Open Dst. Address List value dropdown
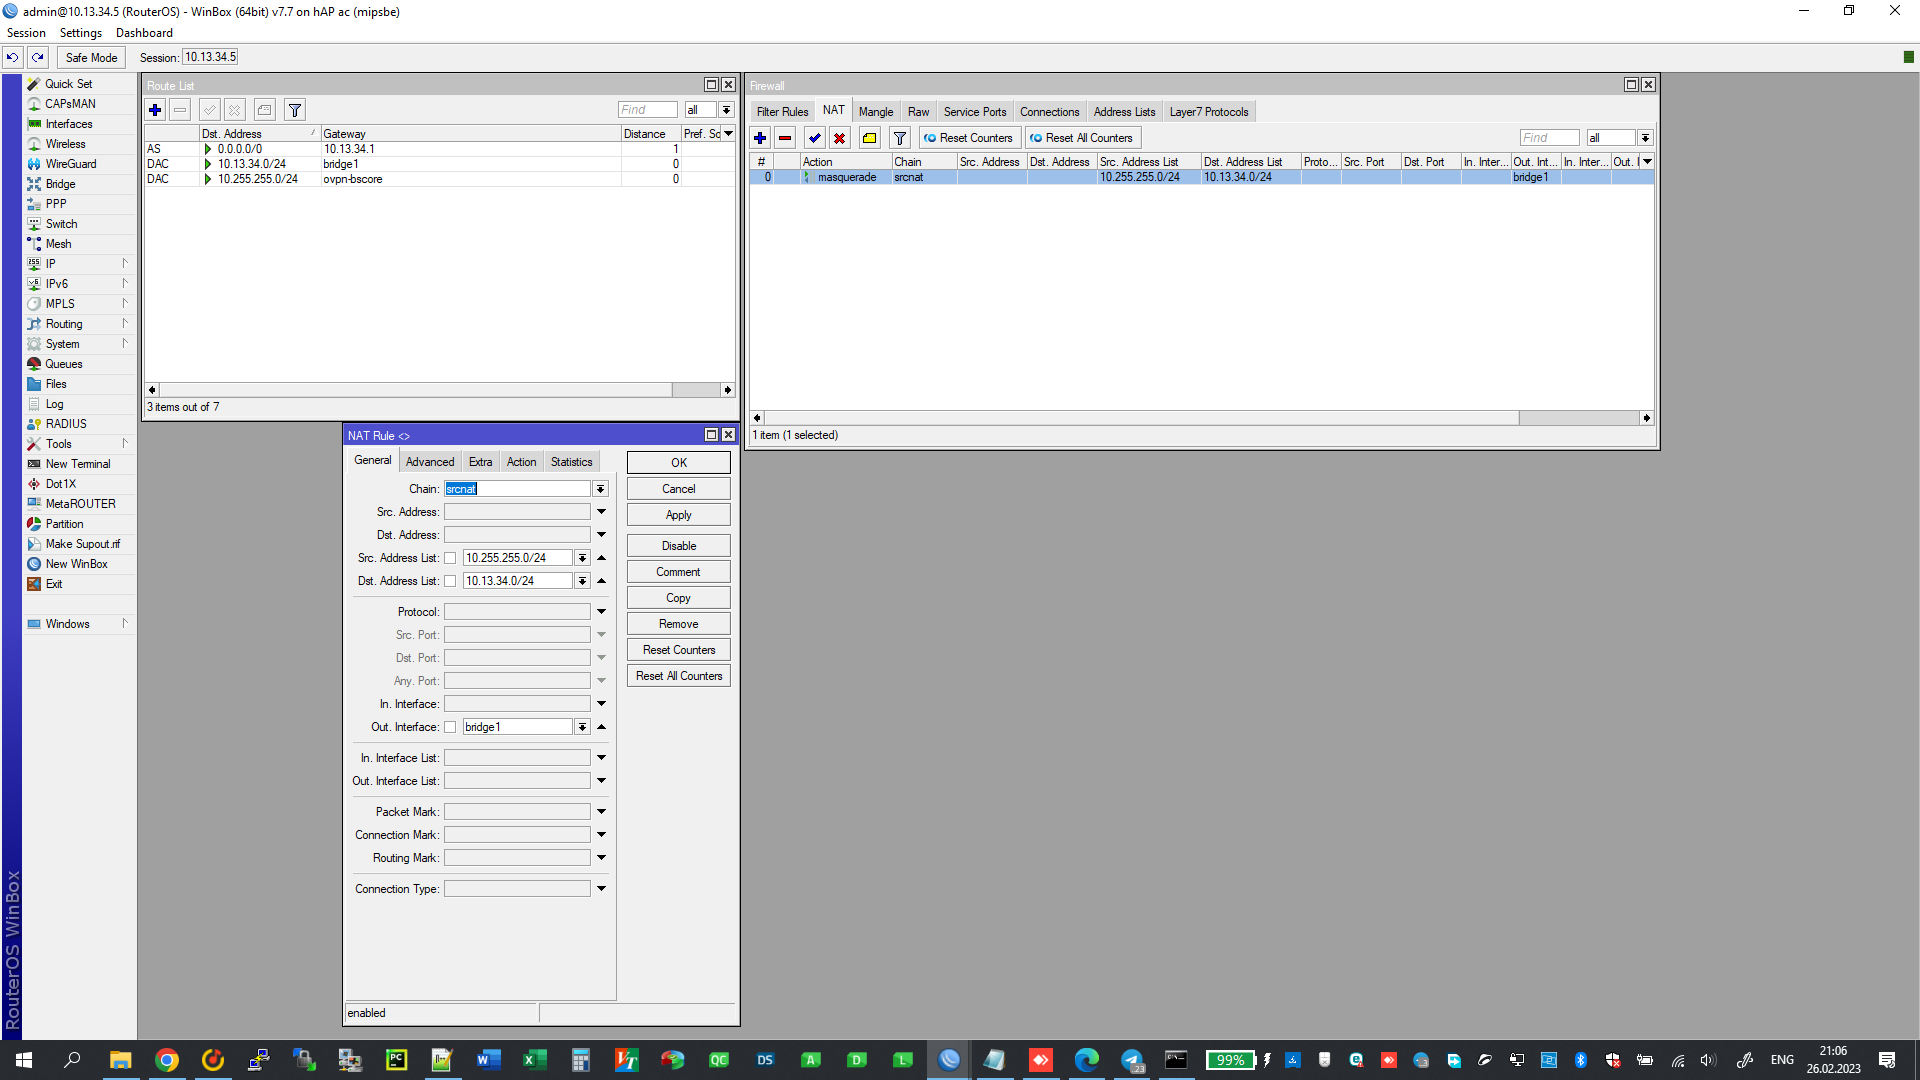 point(582,581)
